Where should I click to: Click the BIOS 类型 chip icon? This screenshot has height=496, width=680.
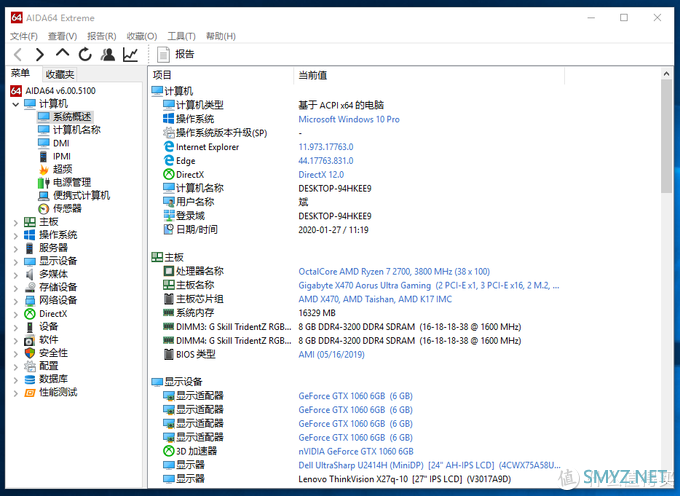click(x=169, y=354)
